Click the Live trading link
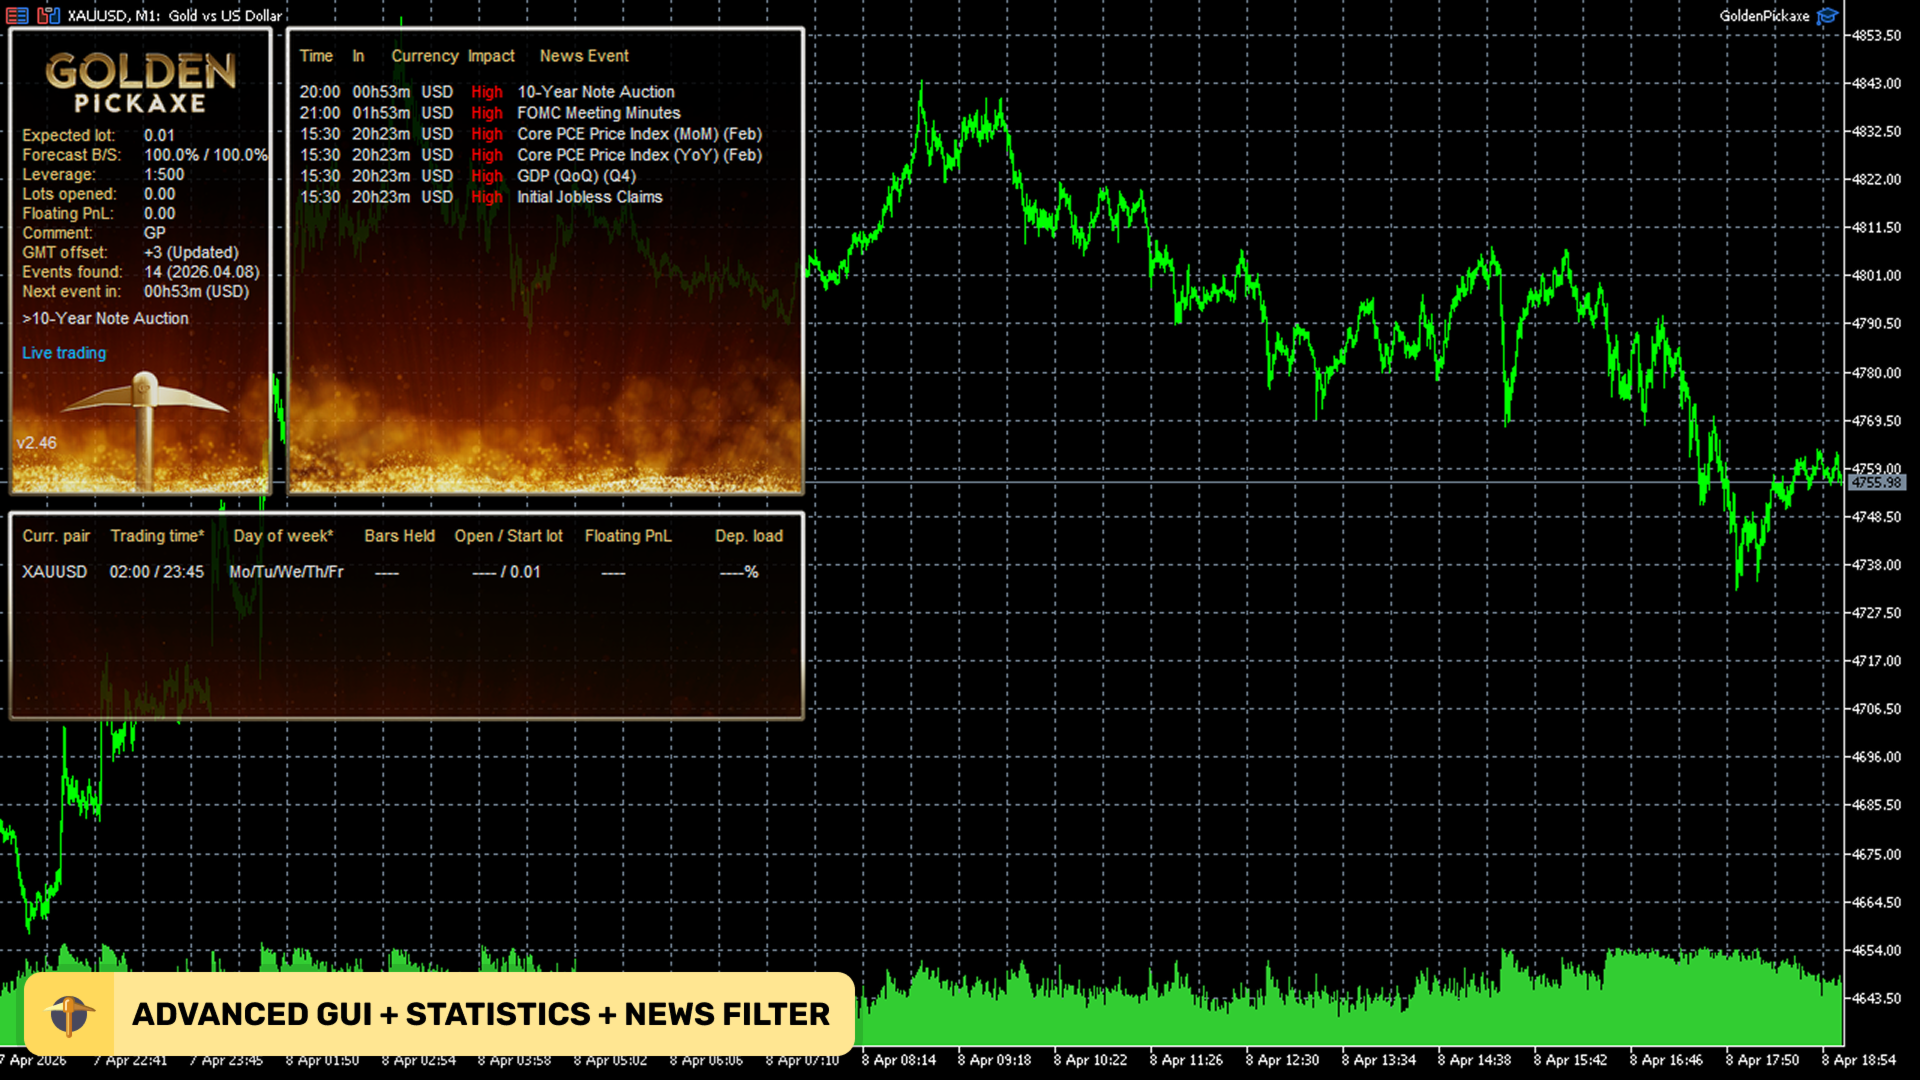 point(64,353)
